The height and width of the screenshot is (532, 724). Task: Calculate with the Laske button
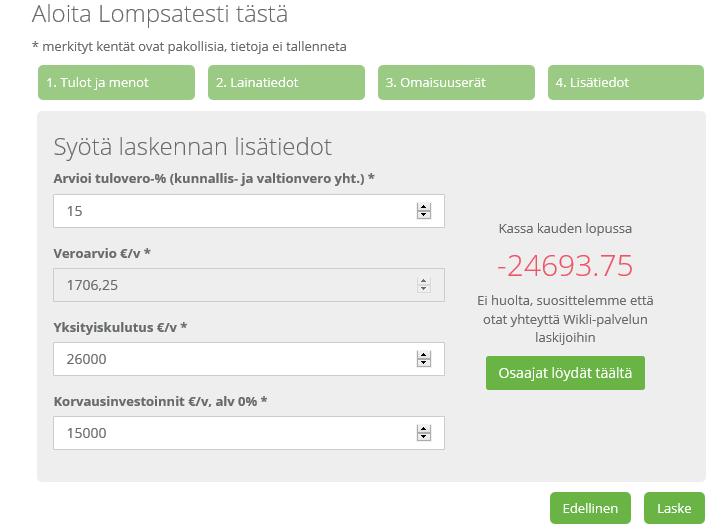(674, 508)
